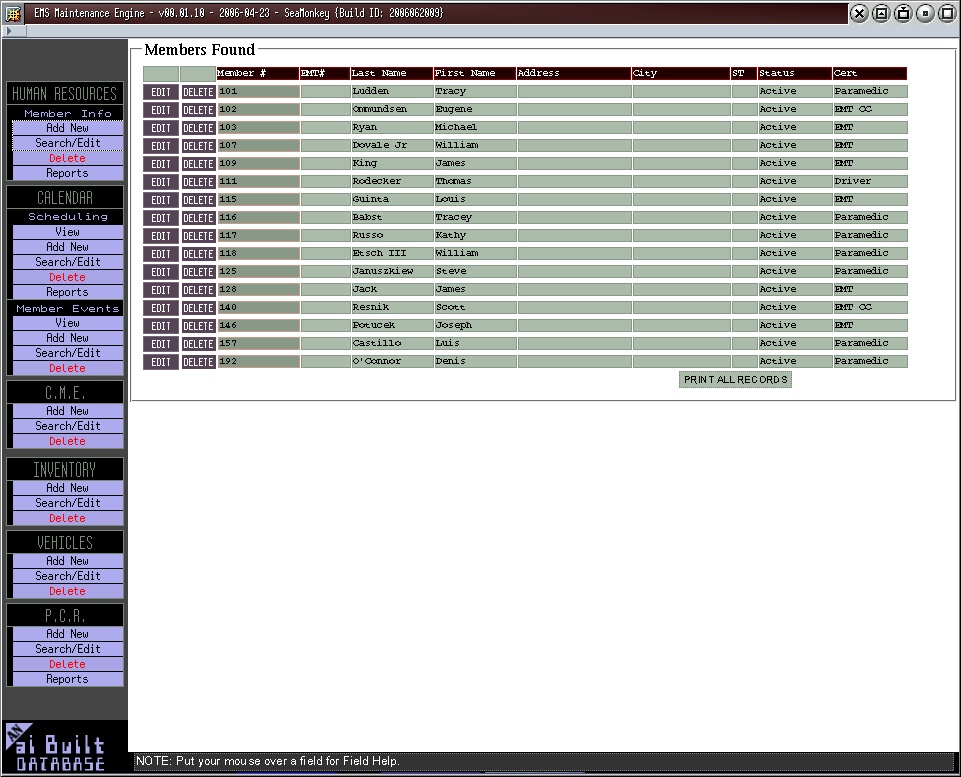Edit member 140 Scott Resnik

coord(161,308)
